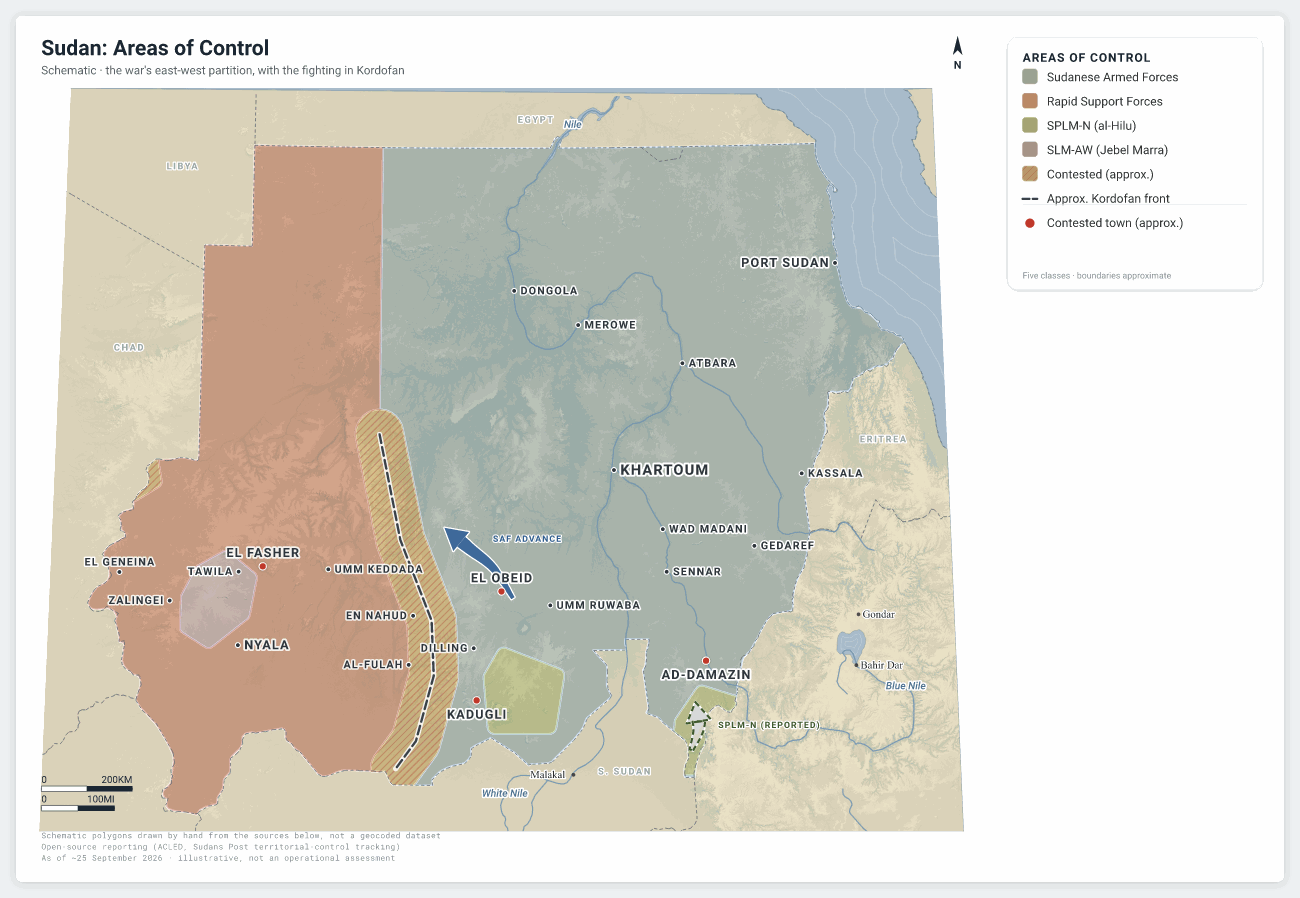Click the 'AREAS OF CONTROL' legend heading

tap(1086, 58)
